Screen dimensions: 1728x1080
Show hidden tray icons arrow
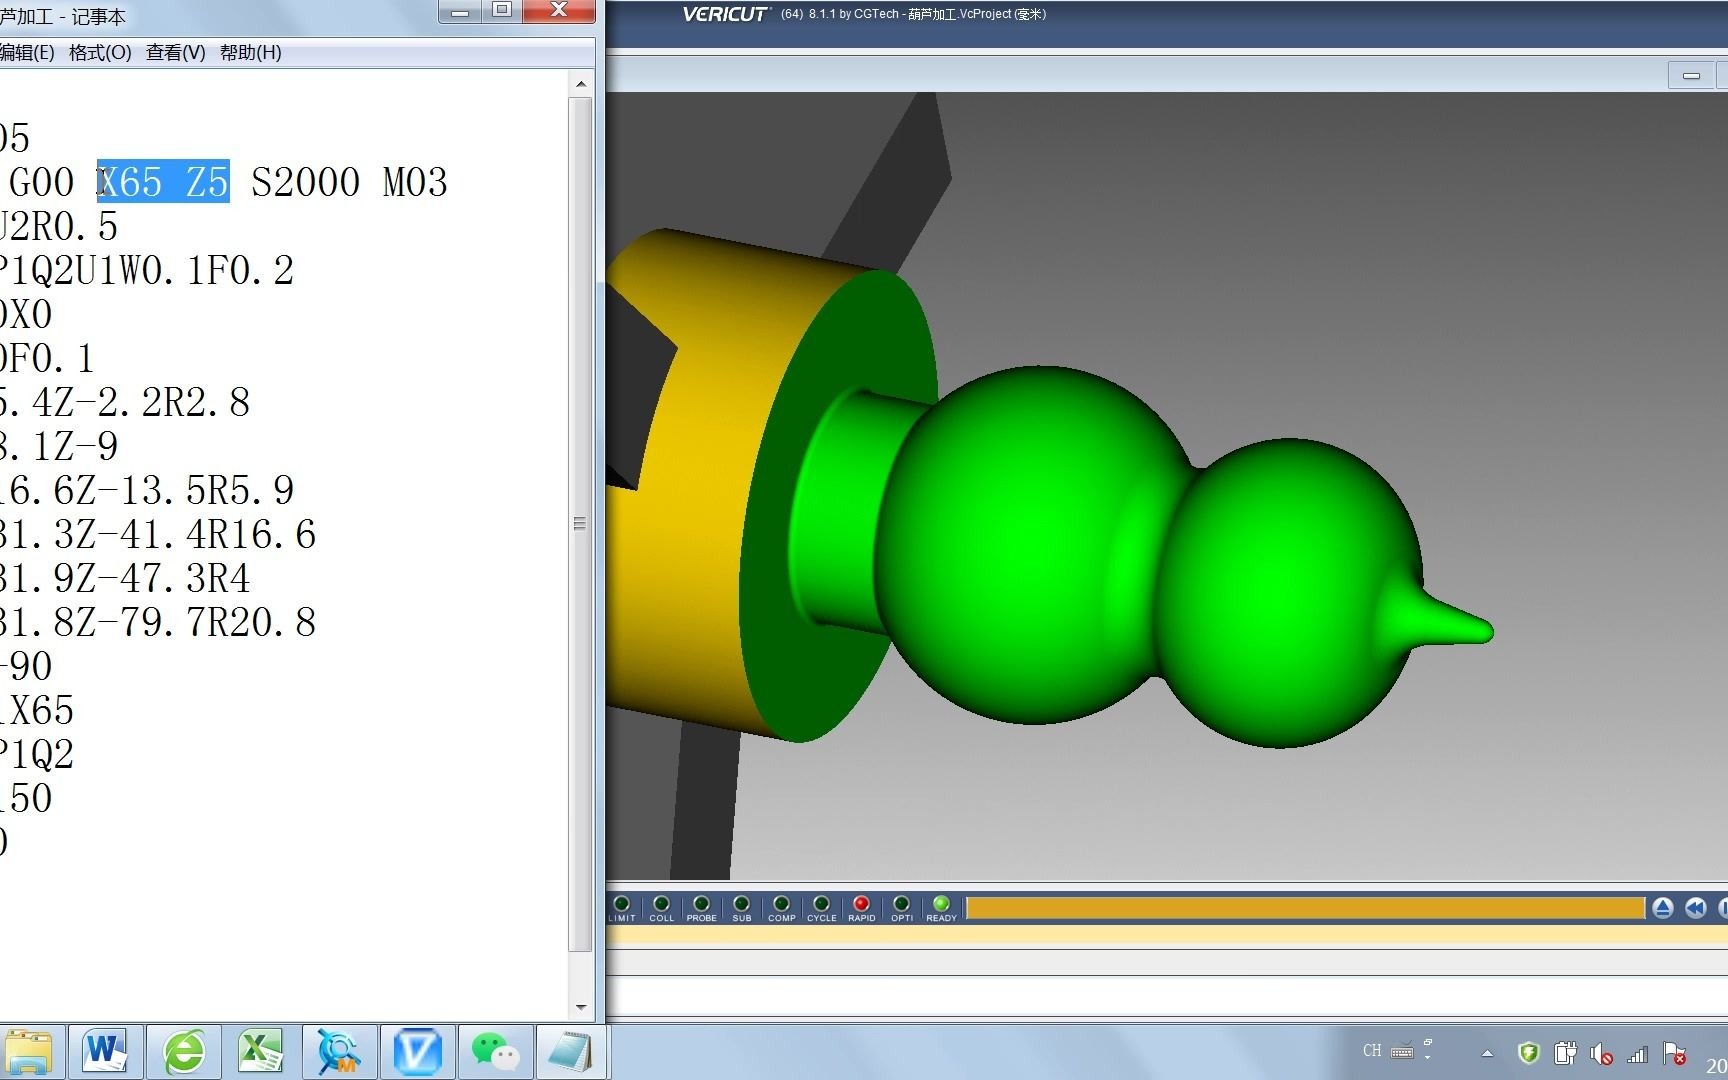(1487, 1053)
